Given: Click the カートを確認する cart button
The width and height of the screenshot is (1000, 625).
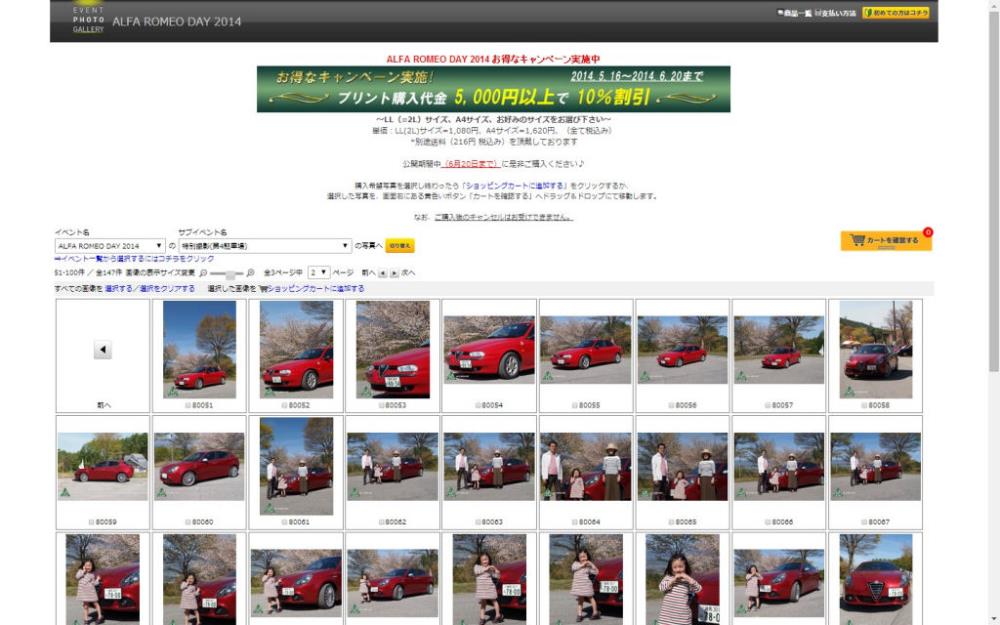Looking at the screenshot, I should pyautogui.click(x=886, y=240).
